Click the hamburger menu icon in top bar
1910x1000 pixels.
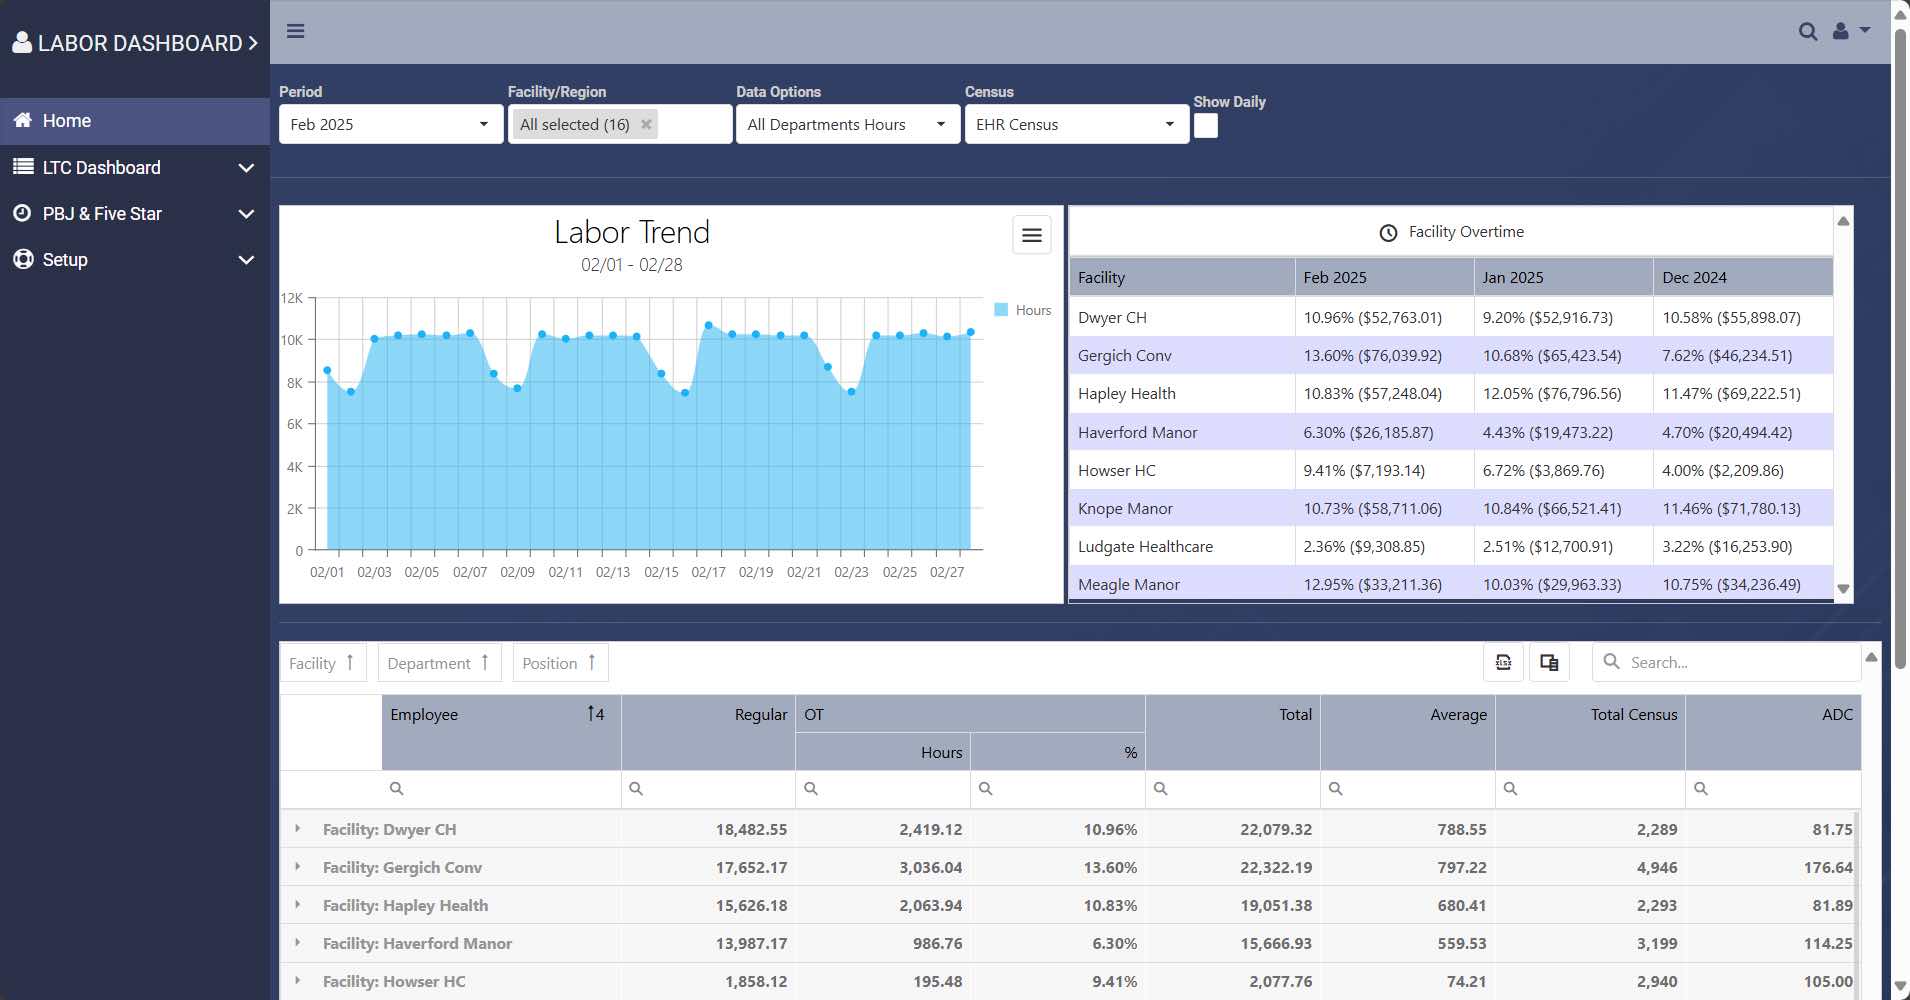coord(295,31)
